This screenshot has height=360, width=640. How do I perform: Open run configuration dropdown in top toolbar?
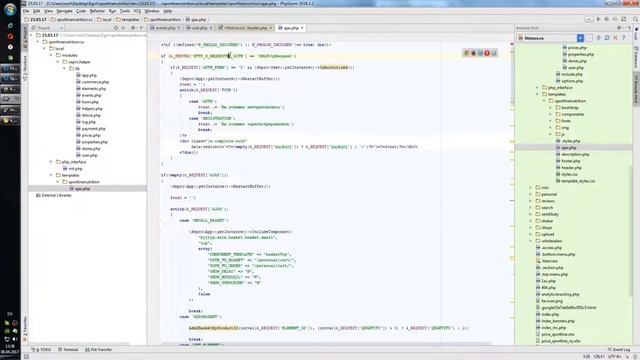tap(589, 19)
